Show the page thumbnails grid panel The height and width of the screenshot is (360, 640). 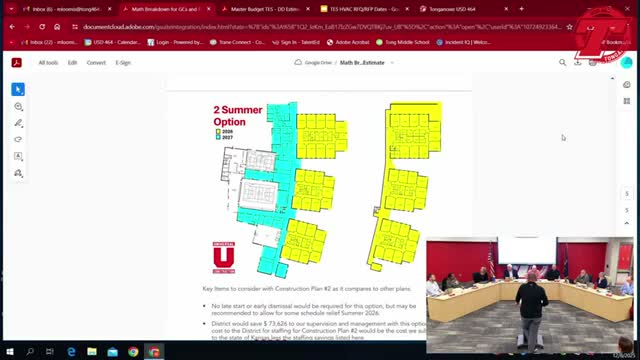[x=627, y=101]
